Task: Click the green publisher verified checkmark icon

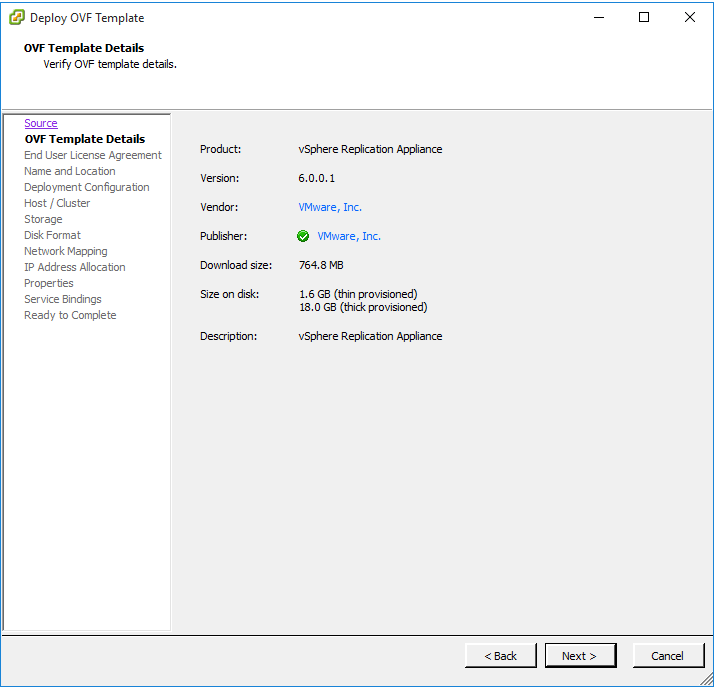Action: [x=303, y=236]
